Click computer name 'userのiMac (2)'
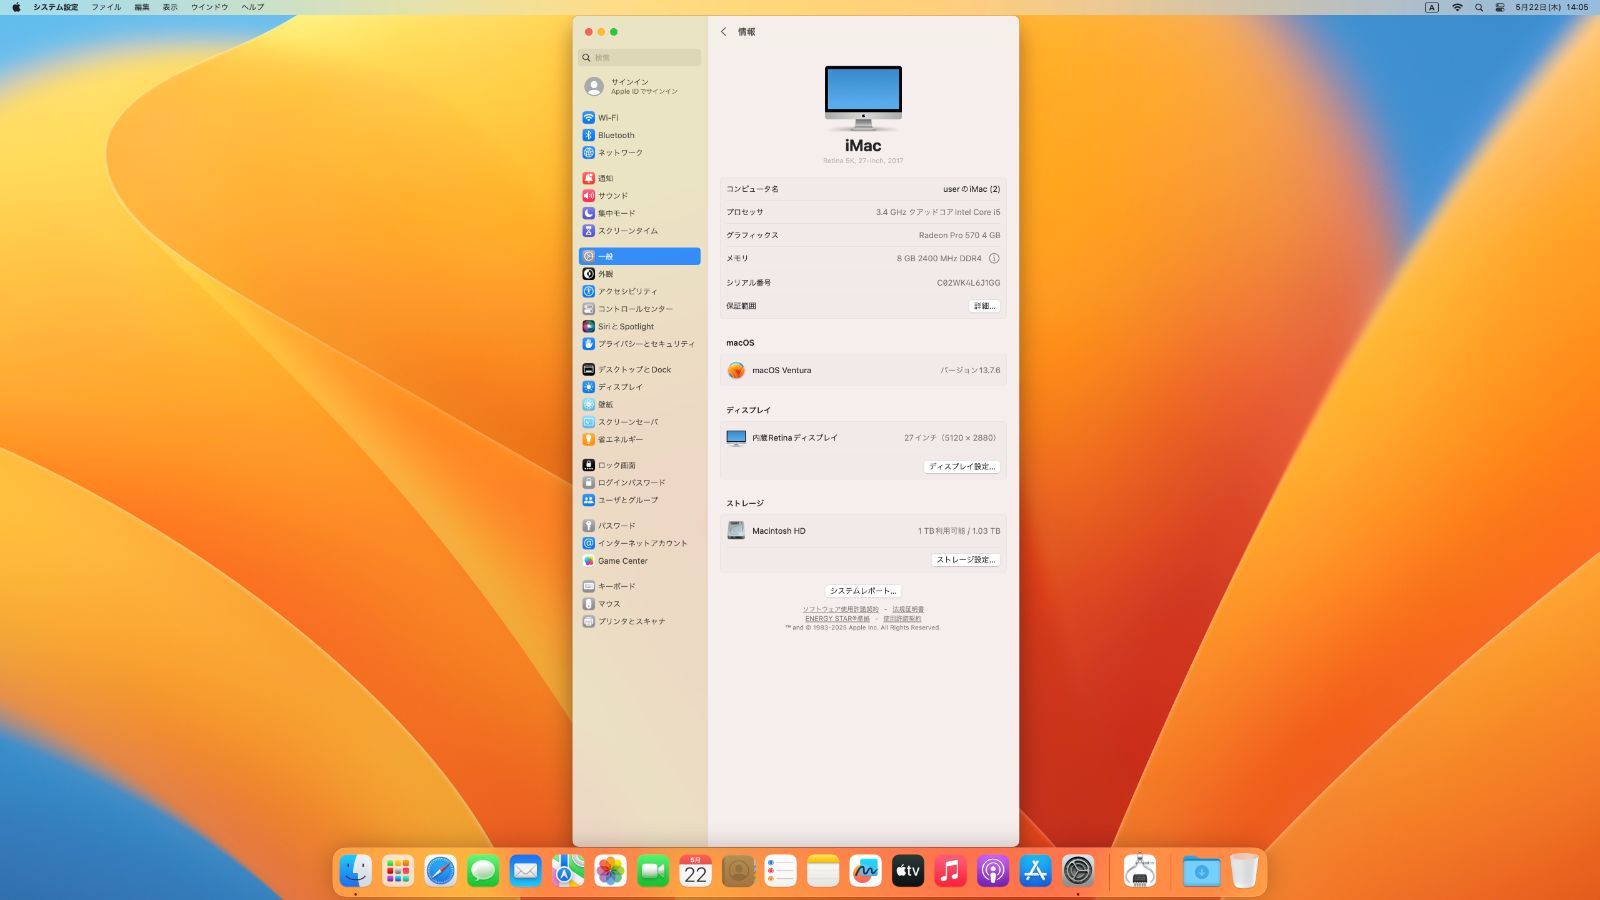Screen dimensions: 1600x900 pyautogui.click(x=971, y=189)
